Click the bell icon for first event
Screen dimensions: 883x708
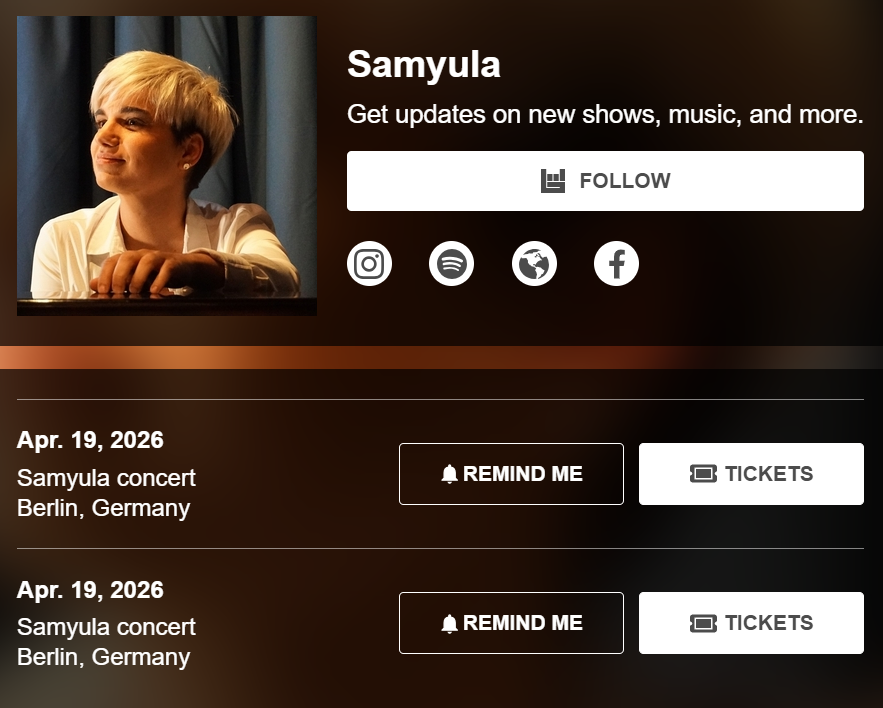(x=449, y=474)
